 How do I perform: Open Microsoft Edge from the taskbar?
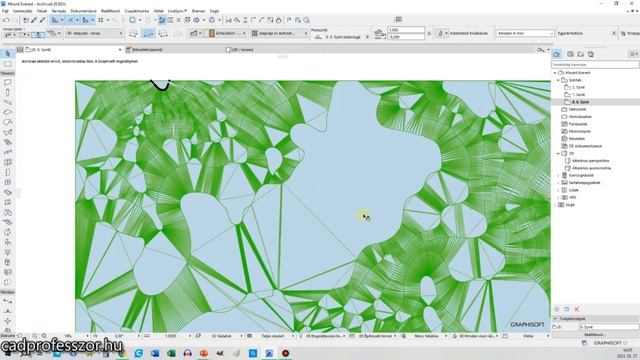pos(138,353)
